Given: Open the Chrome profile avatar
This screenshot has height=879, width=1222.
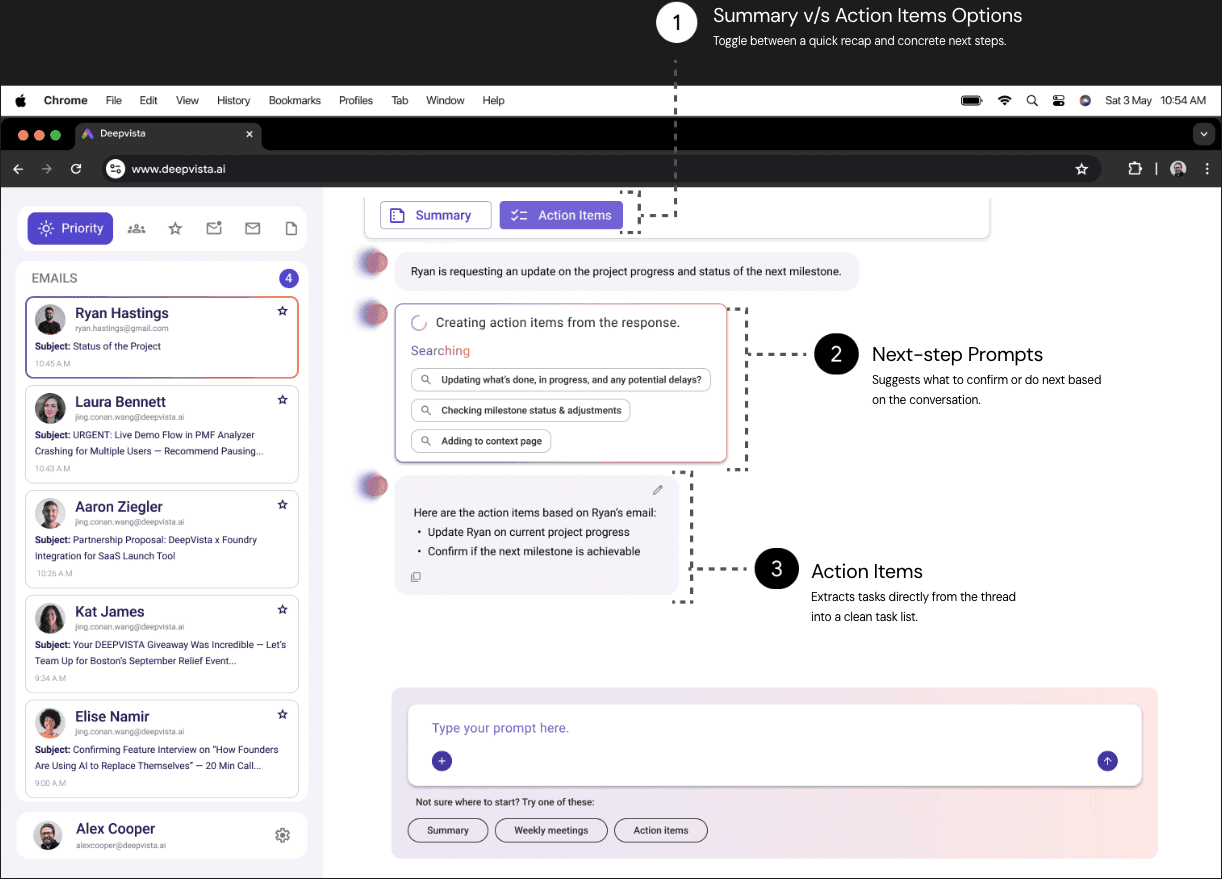Looking at the screenshot, I should 1179,169.
